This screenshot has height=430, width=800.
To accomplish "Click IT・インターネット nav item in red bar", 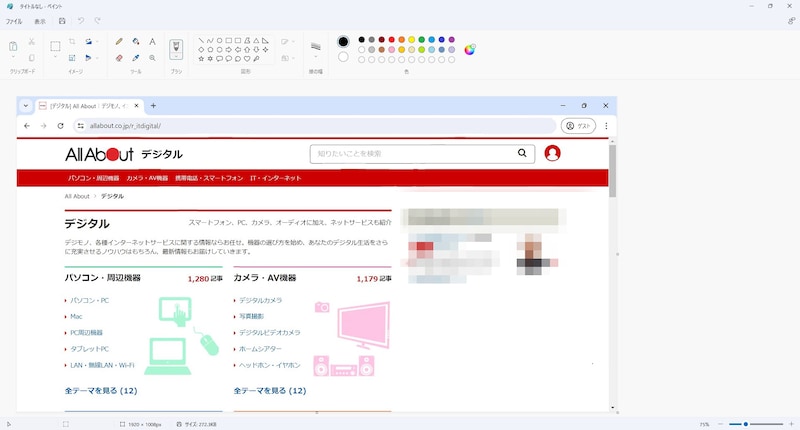I will tap(276, 178).
